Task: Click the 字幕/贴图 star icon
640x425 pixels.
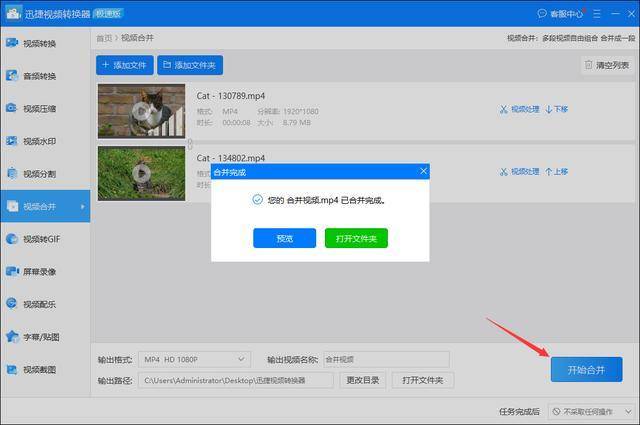Action: [12, 336]
